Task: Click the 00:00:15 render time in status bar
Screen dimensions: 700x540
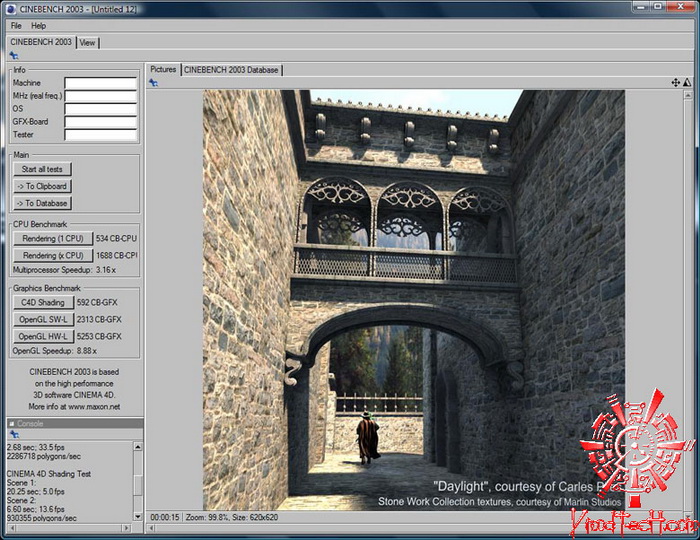Action: pyautogui.click(x=164, y=517)
